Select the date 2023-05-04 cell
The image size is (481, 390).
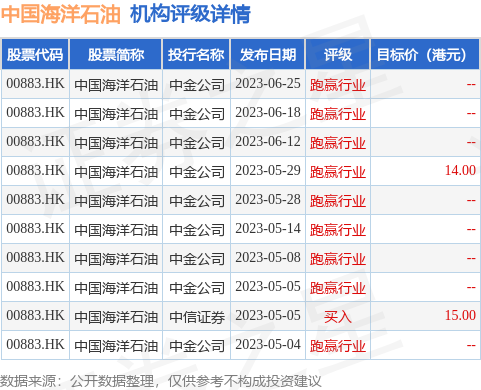click(268, 344)
